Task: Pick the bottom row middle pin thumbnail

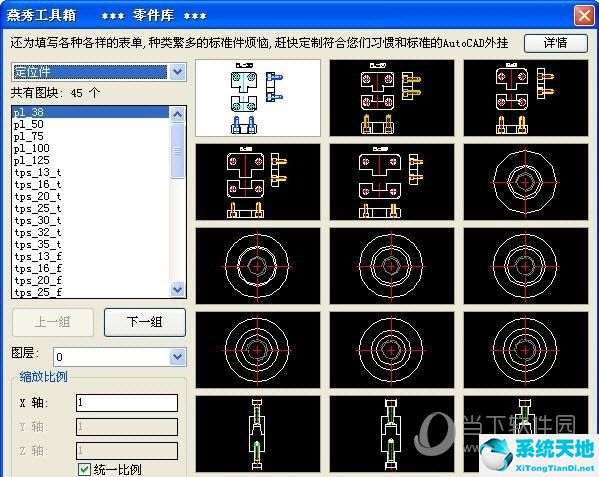Action: click(x=392, y=434)
